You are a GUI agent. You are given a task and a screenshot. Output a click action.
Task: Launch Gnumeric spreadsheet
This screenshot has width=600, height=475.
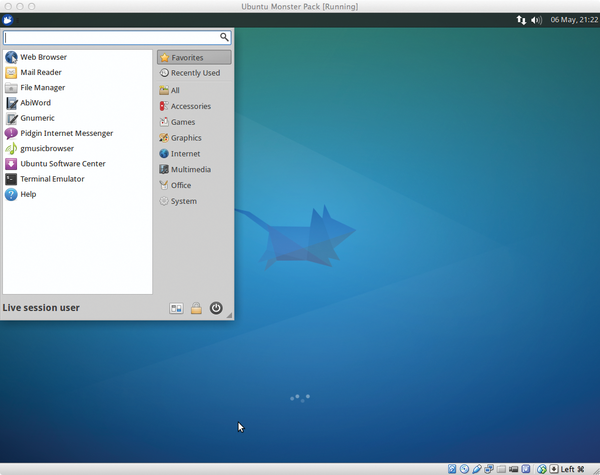point(78,118)
